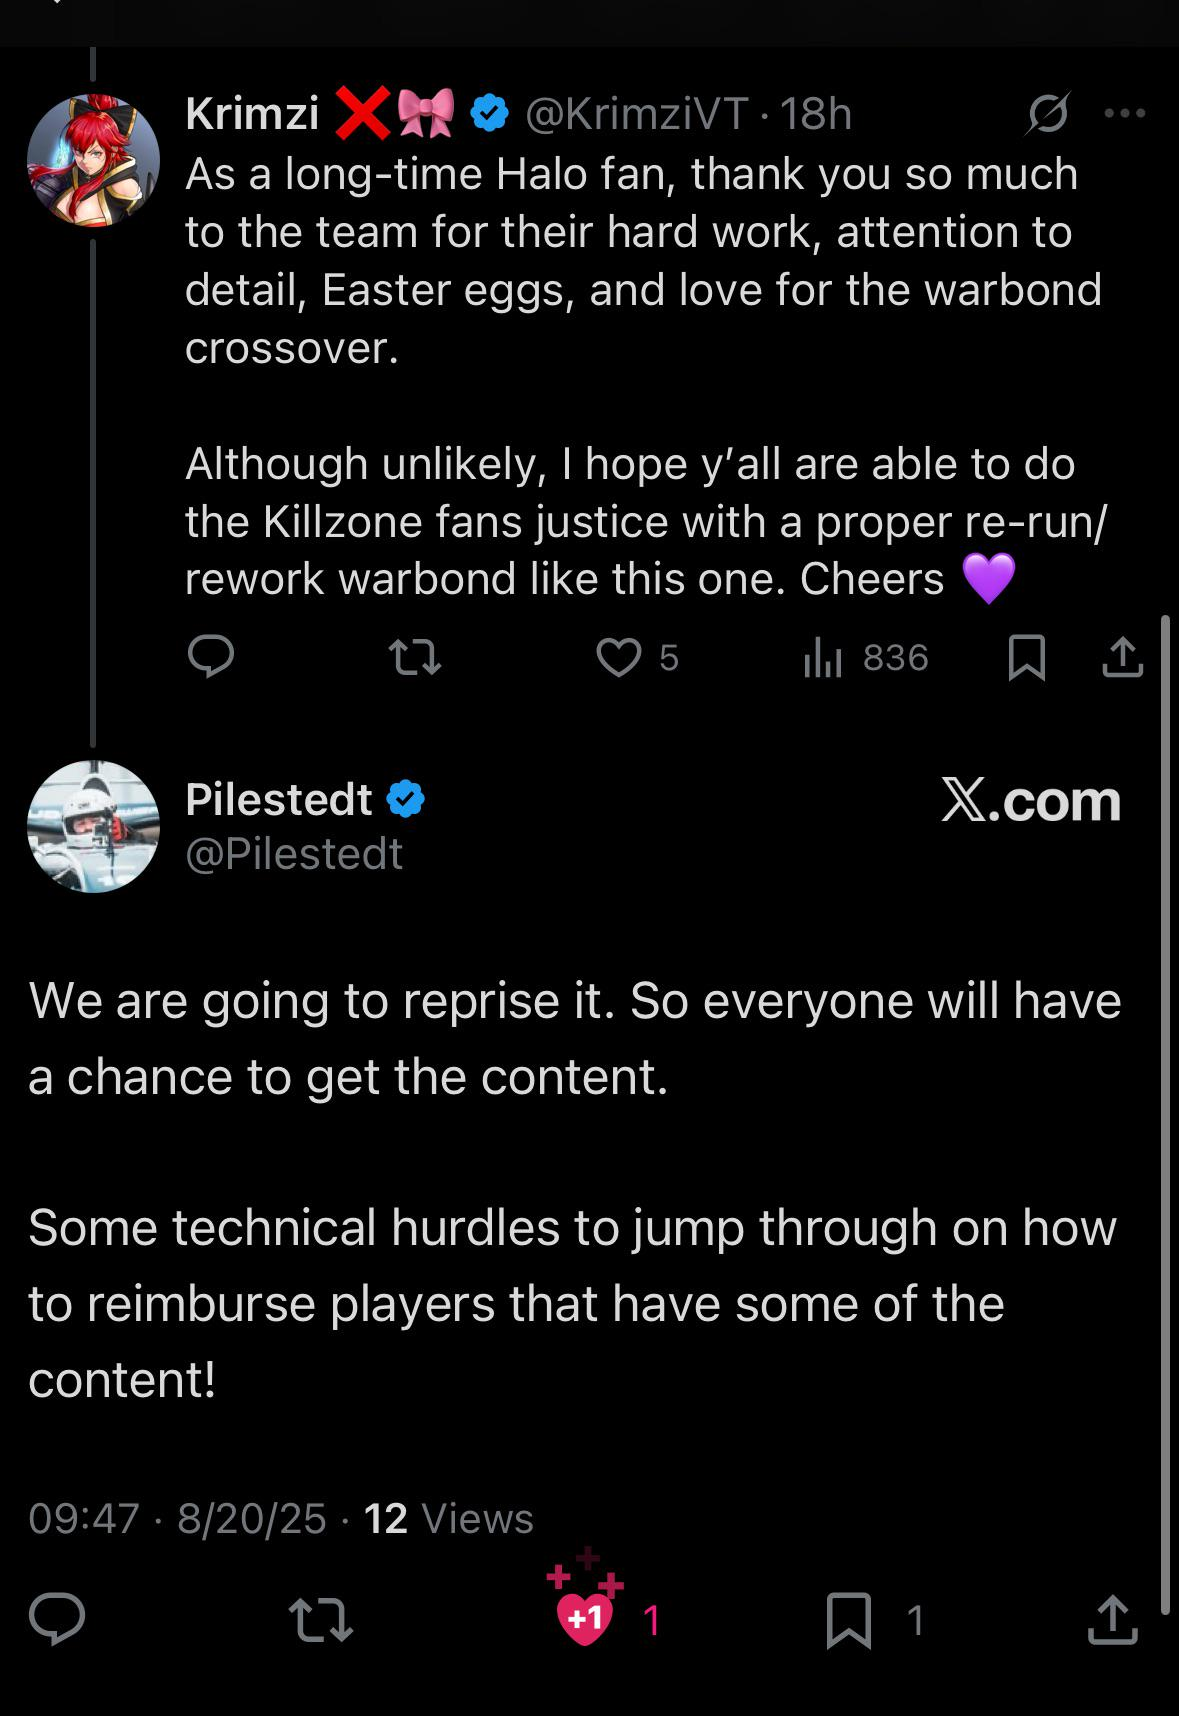Open the @Pilestedt handle
Viewport: 1179px width, 1716px height.
(294, 854)
